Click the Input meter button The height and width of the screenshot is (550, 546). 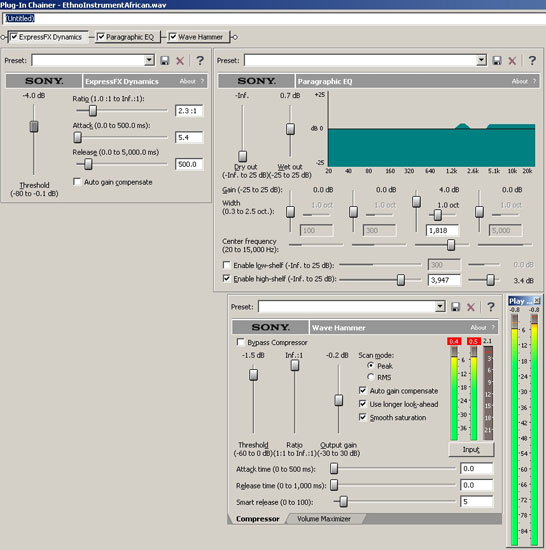pyautogui.click(x=471, y=449)
